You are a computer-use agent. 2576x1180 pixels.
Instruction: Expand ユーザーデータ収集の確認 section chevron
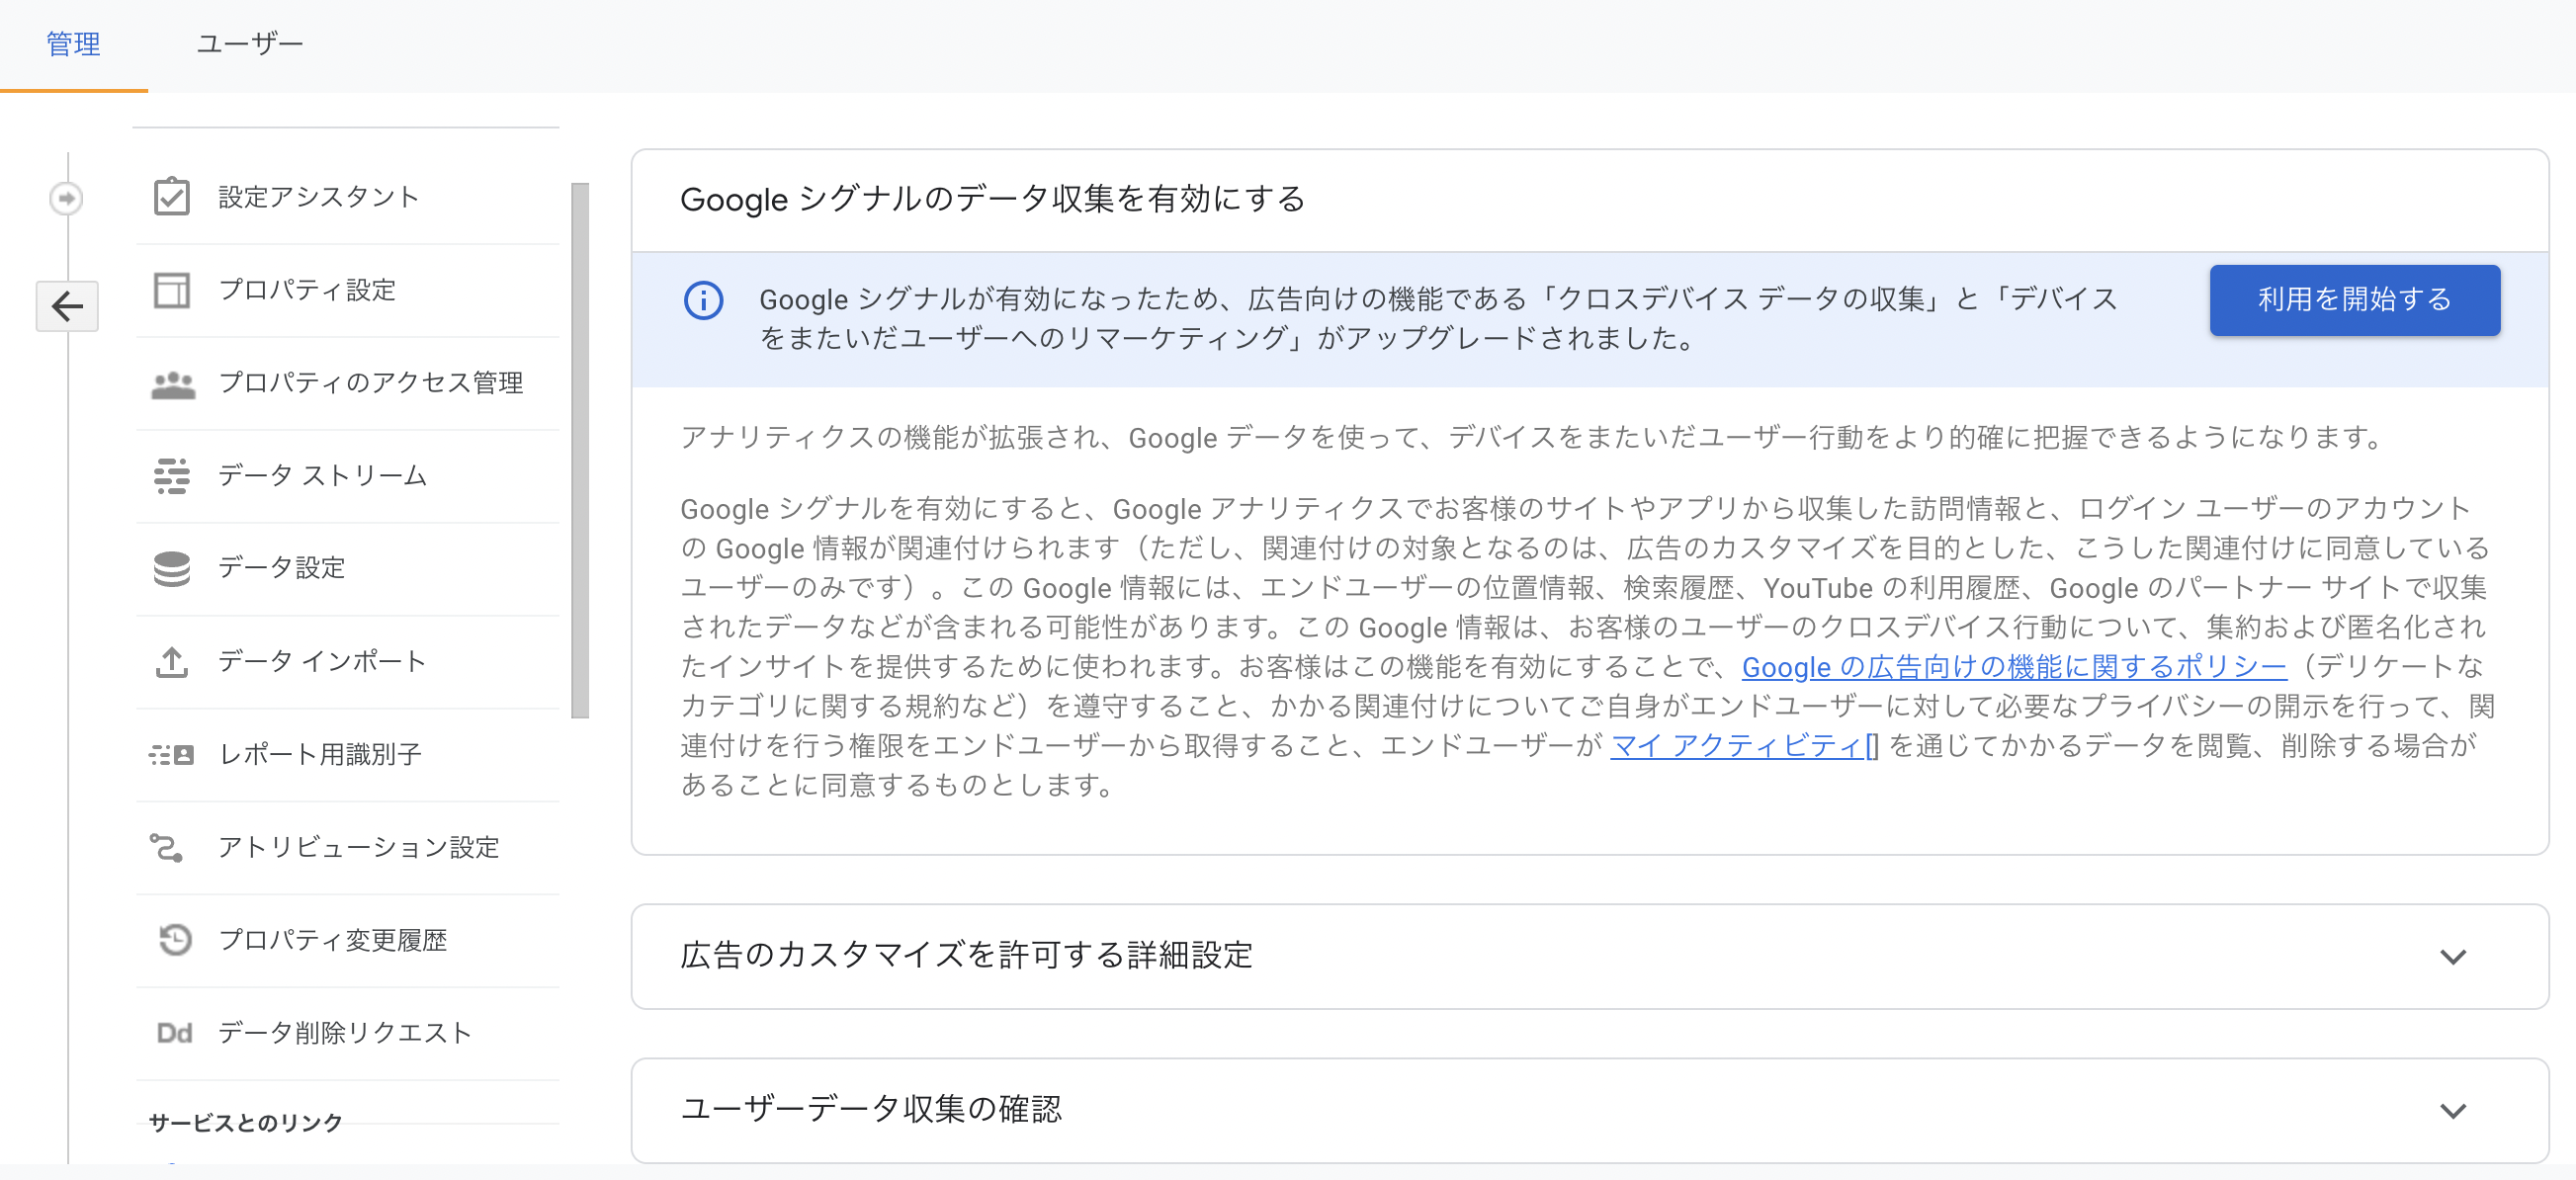tap(2452, 1111)
